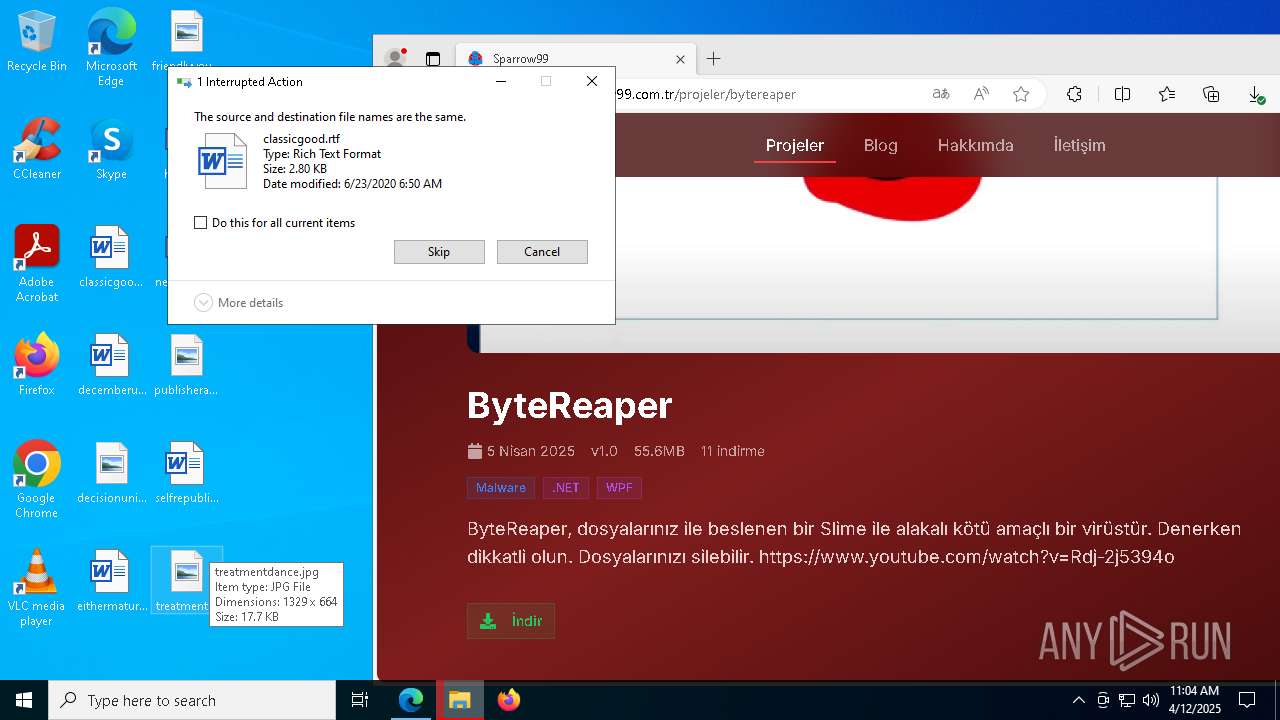Open a new Edge tab

point(713,59)
